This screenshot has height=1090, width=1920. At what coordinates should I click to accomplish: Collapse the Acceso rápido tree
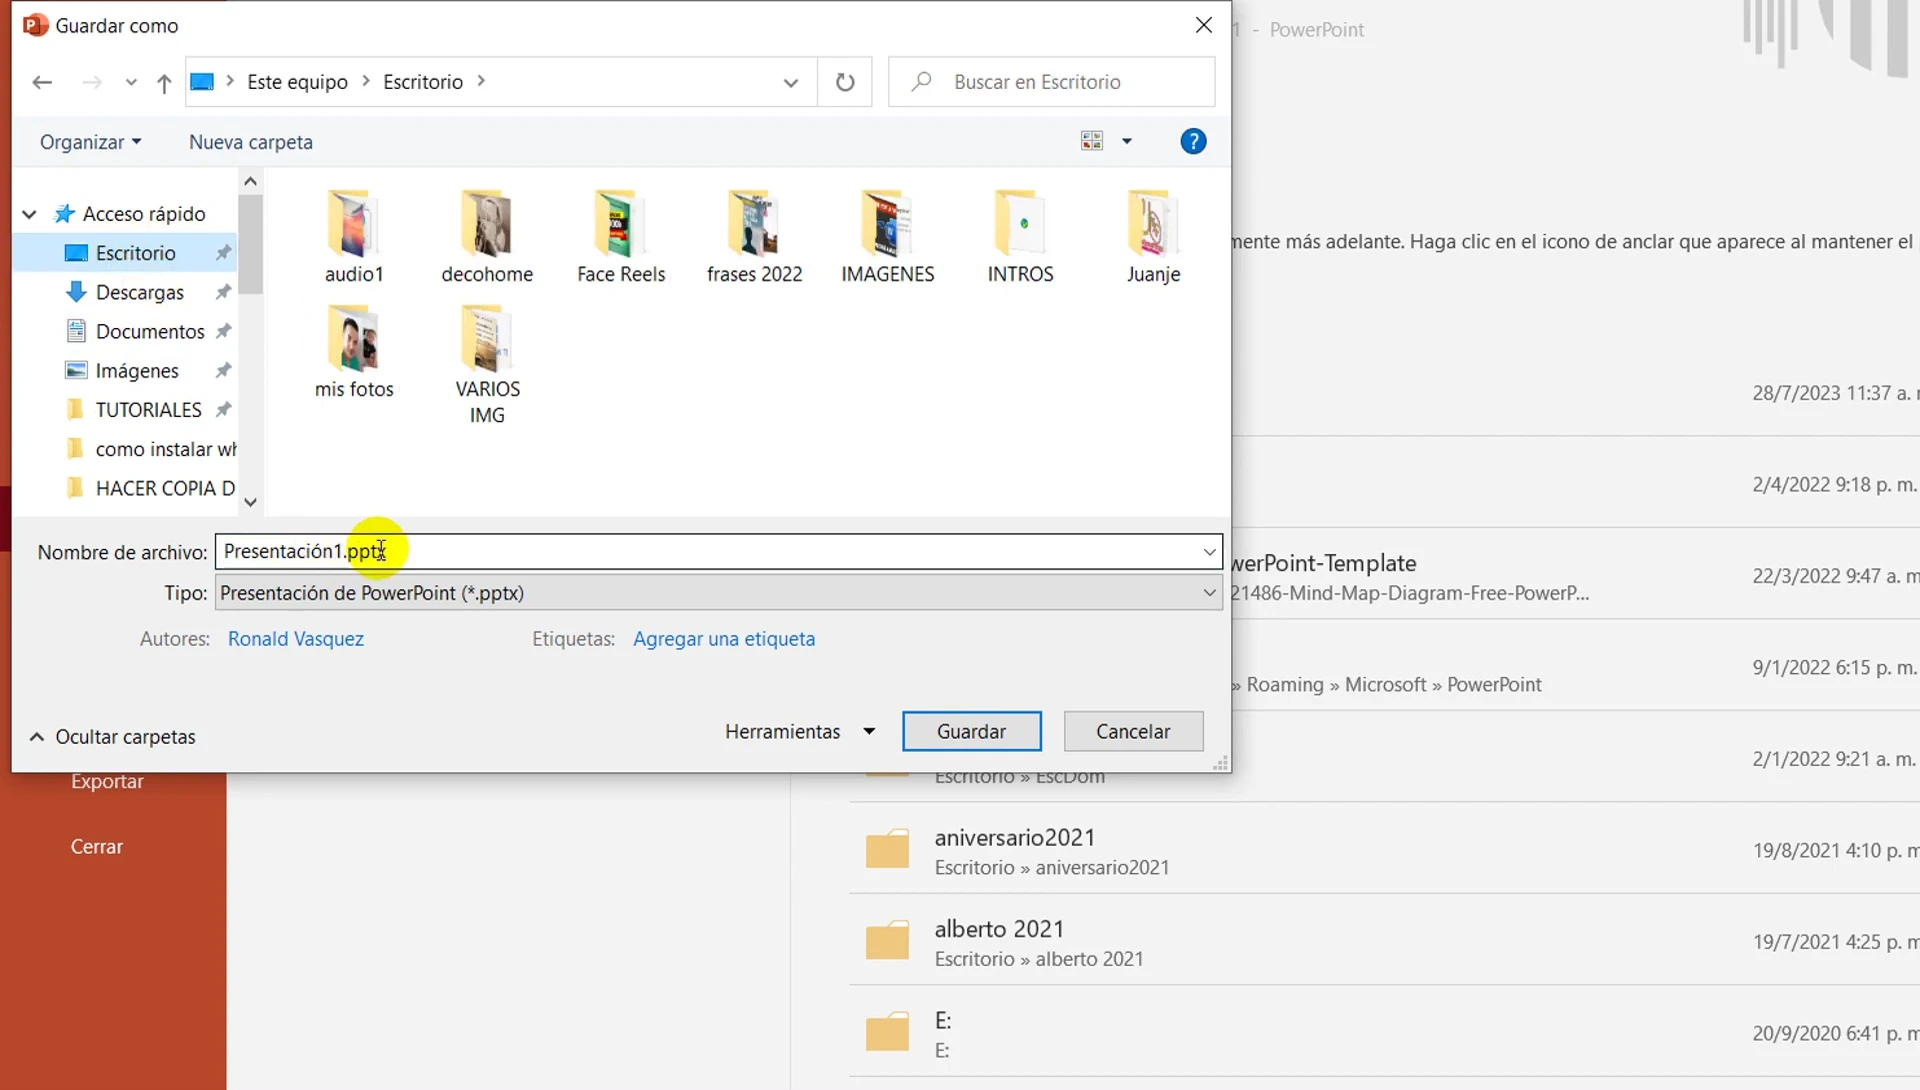pyautogui.click(x=30, y=214)
